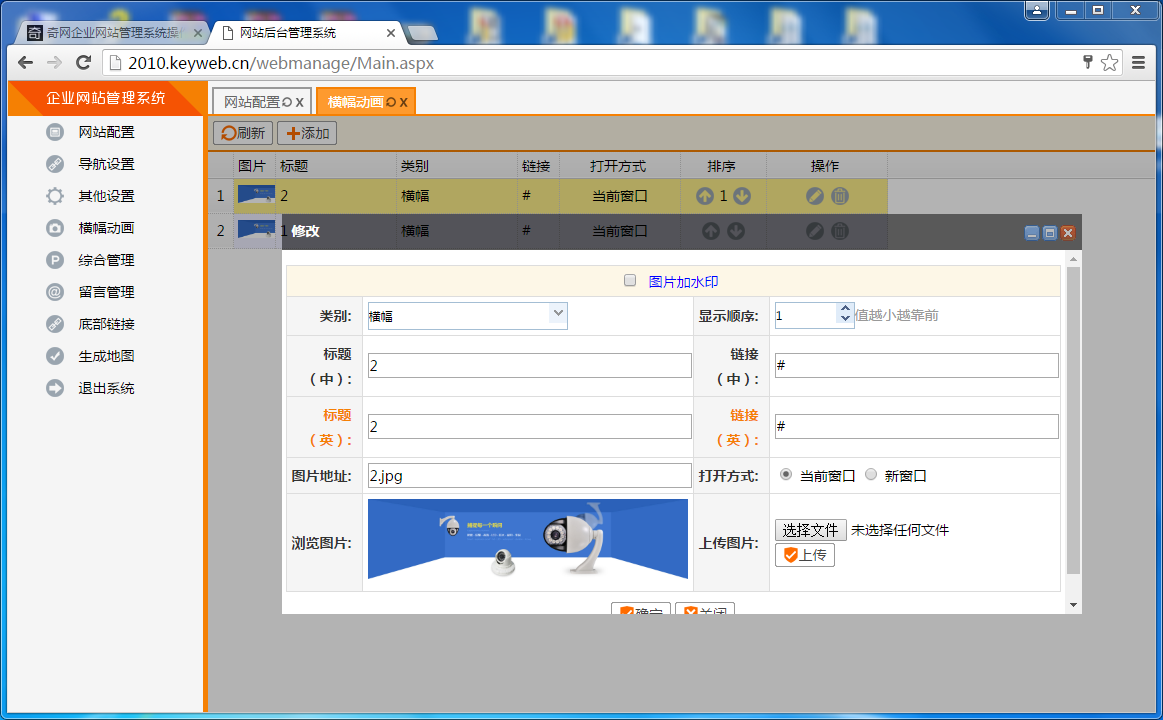Click the 当前窗口 cell in table row 1
This screenshot has width=1163, height=720.
click(619, 196)
